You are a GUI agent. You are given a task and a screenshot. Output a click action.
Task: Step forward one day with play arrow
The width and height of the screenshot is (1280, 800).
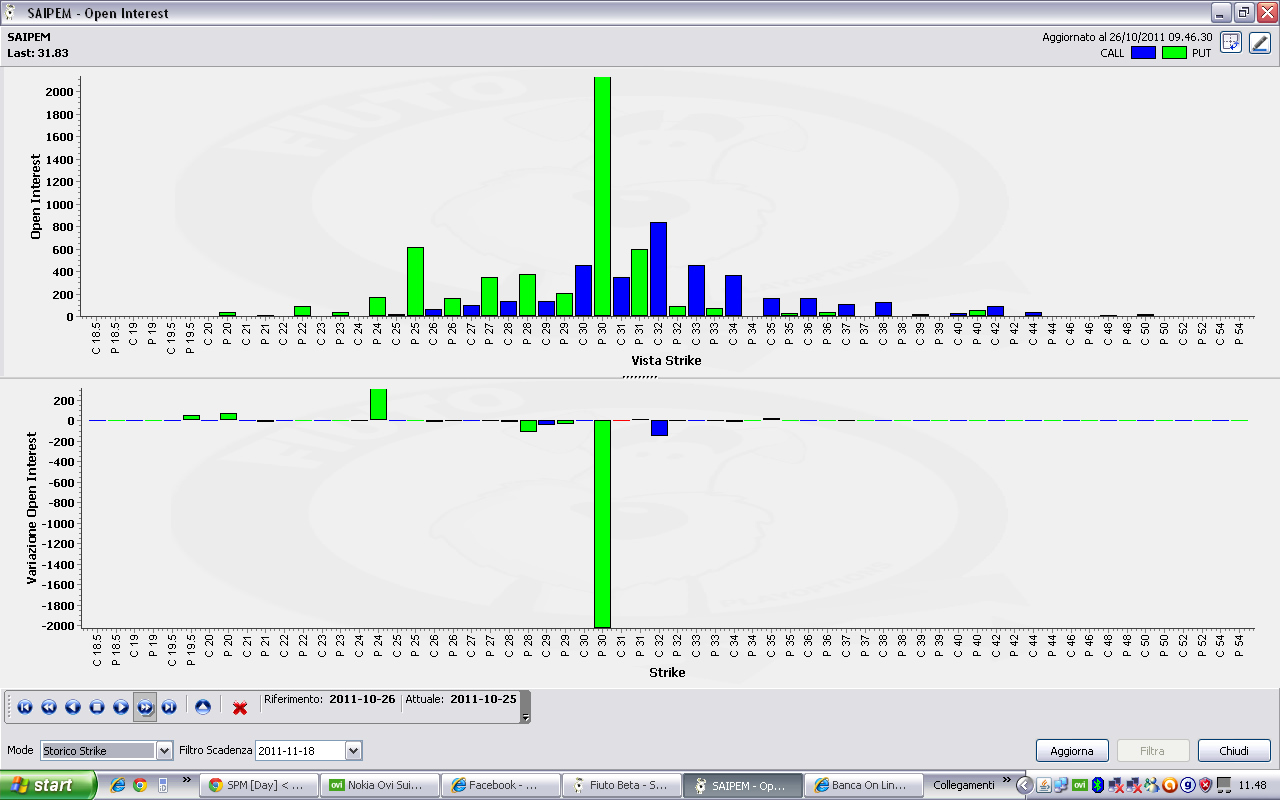(x=121, y=707)
